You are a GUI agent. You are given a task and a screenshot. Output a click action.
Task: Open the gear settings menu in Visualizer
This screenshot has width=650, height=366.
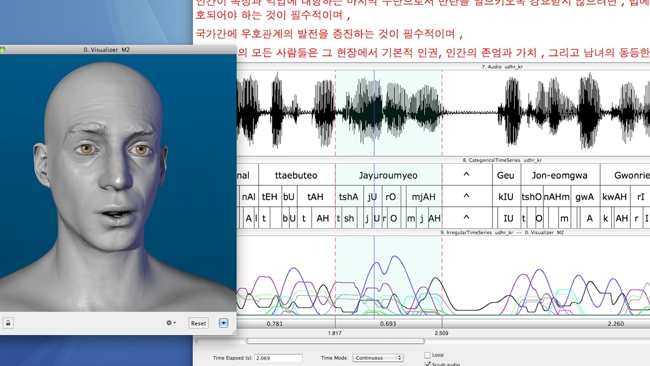click(171, 322)
